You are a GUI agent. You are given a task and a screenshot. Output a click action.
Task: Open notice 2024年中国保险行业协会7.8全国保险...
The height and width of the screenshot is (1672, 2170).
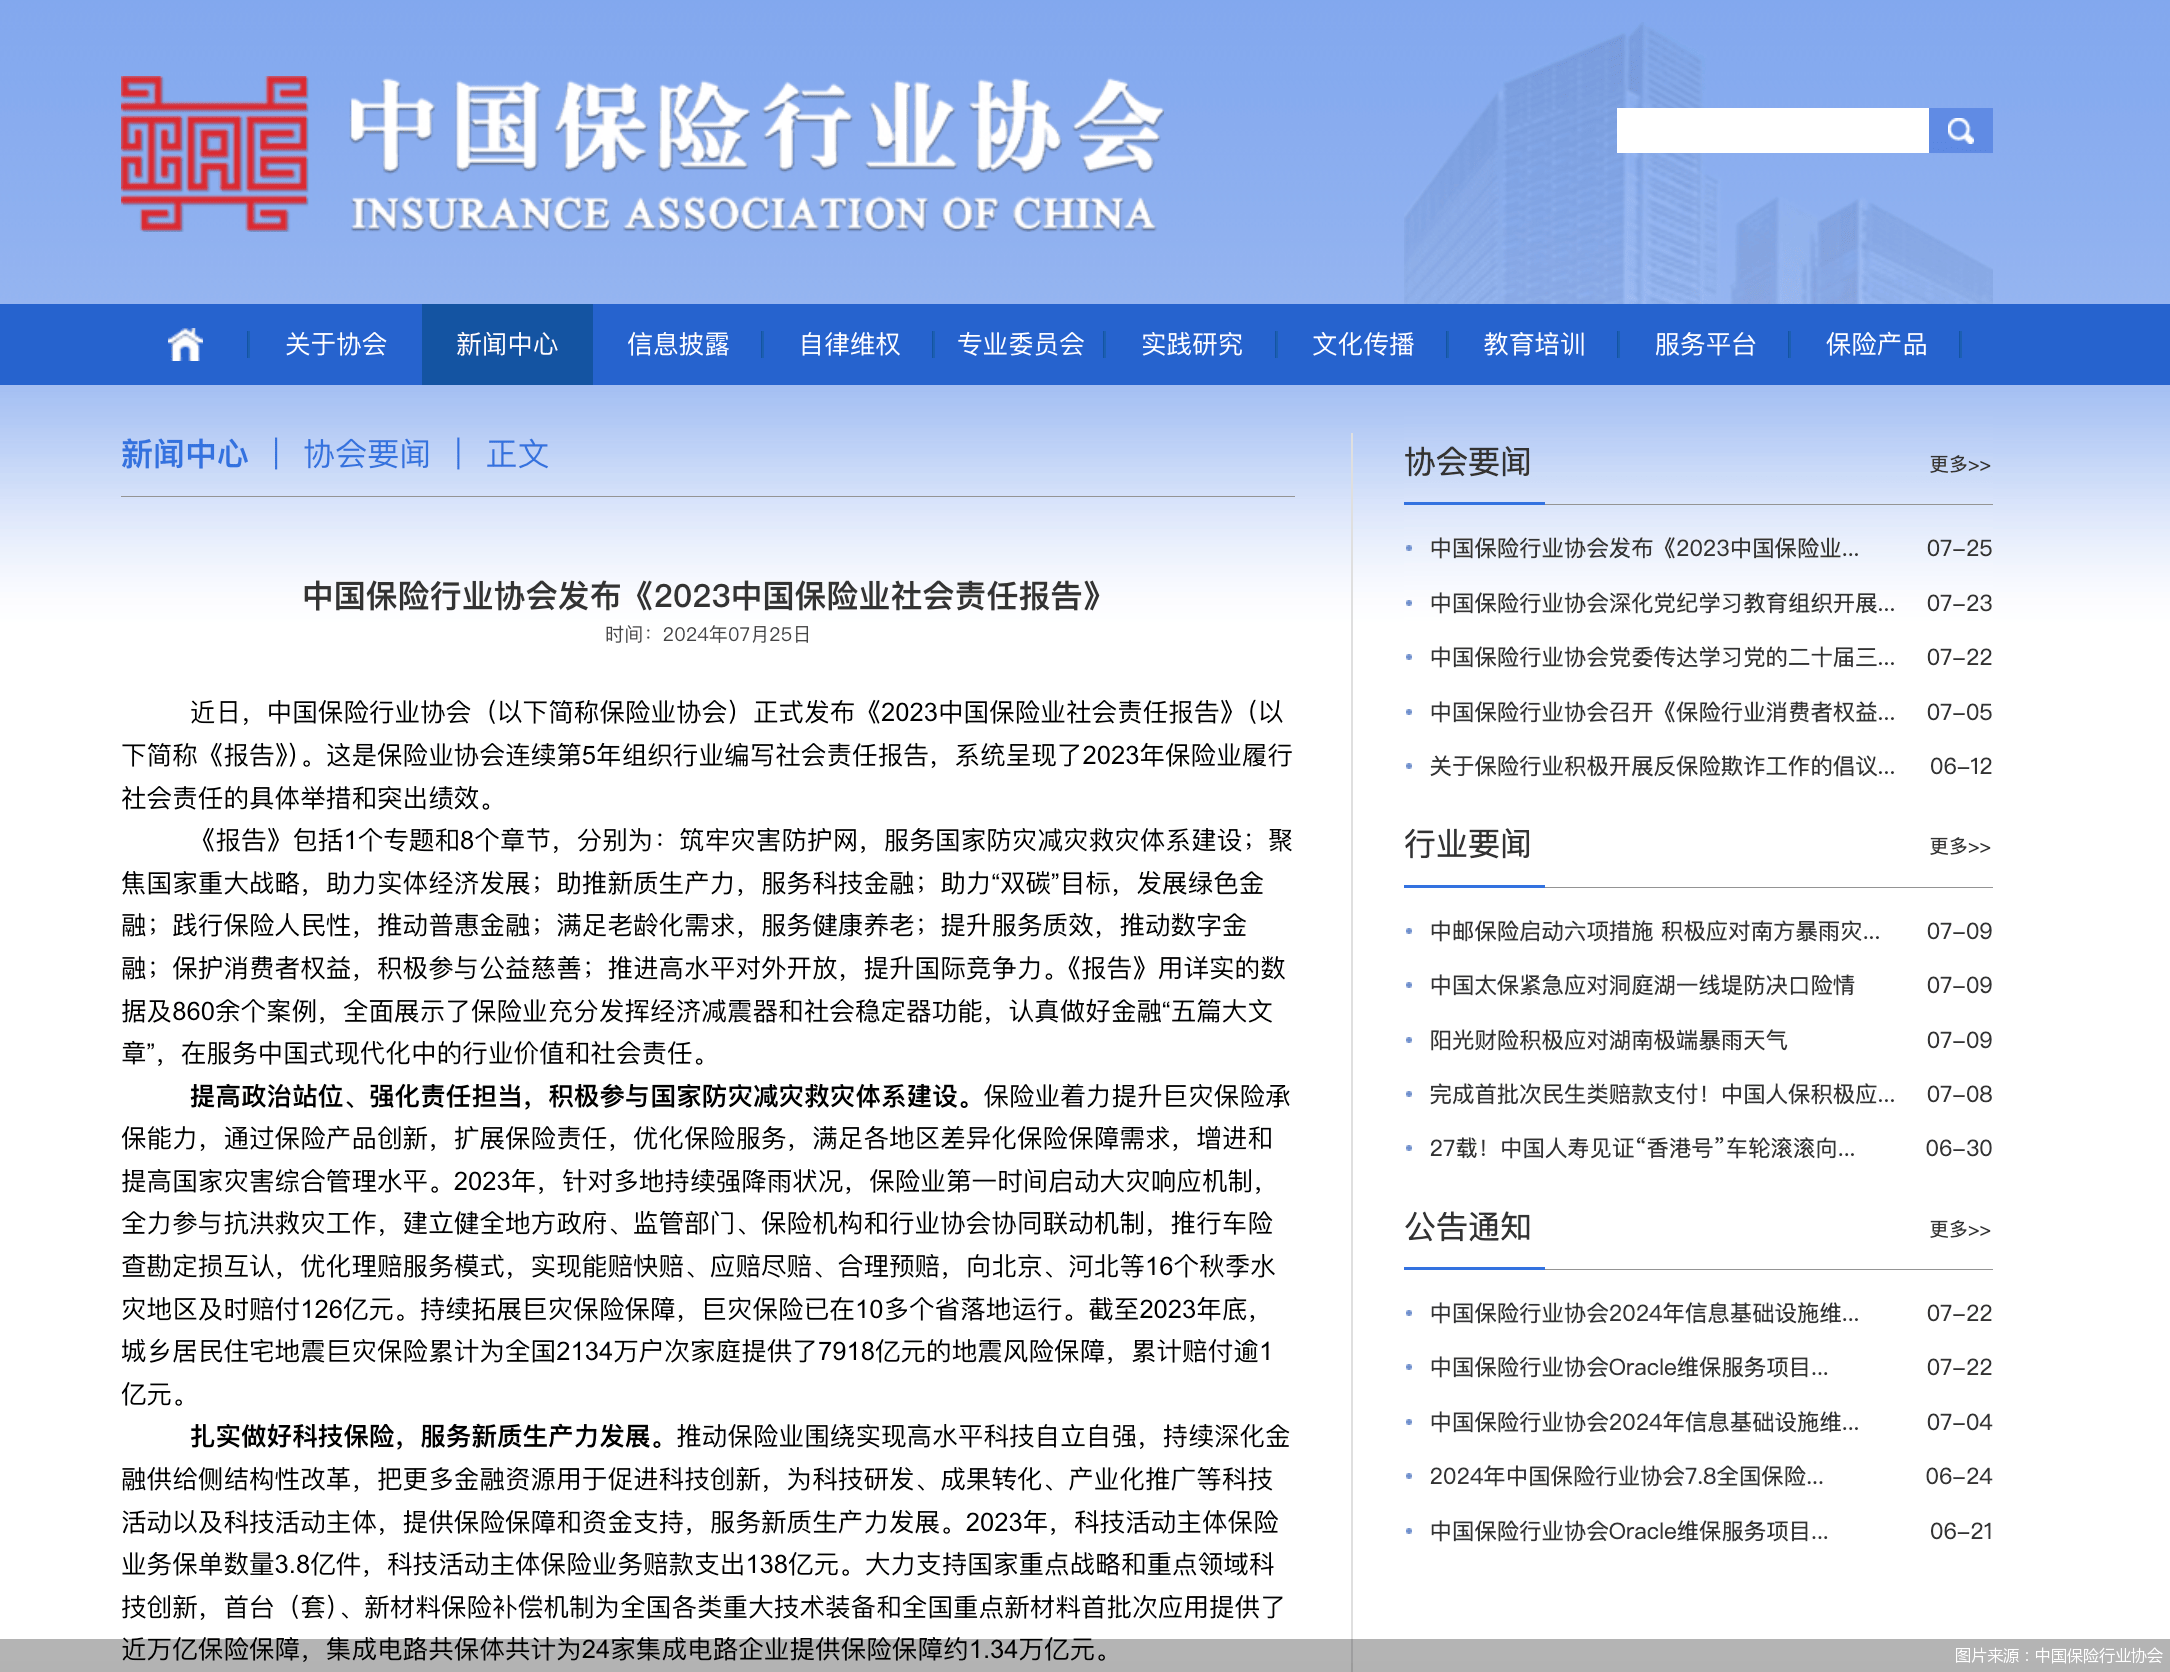tap(1627, 1476)
